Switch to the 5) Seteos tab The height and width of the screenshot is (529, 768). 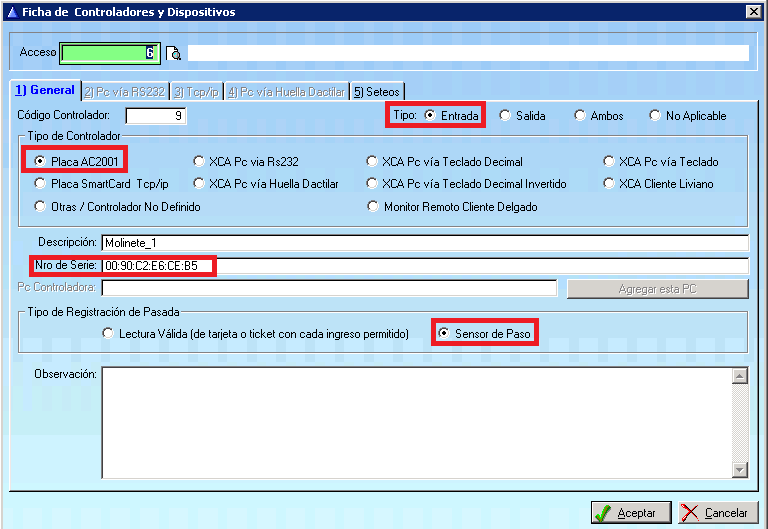coord(376,91)
